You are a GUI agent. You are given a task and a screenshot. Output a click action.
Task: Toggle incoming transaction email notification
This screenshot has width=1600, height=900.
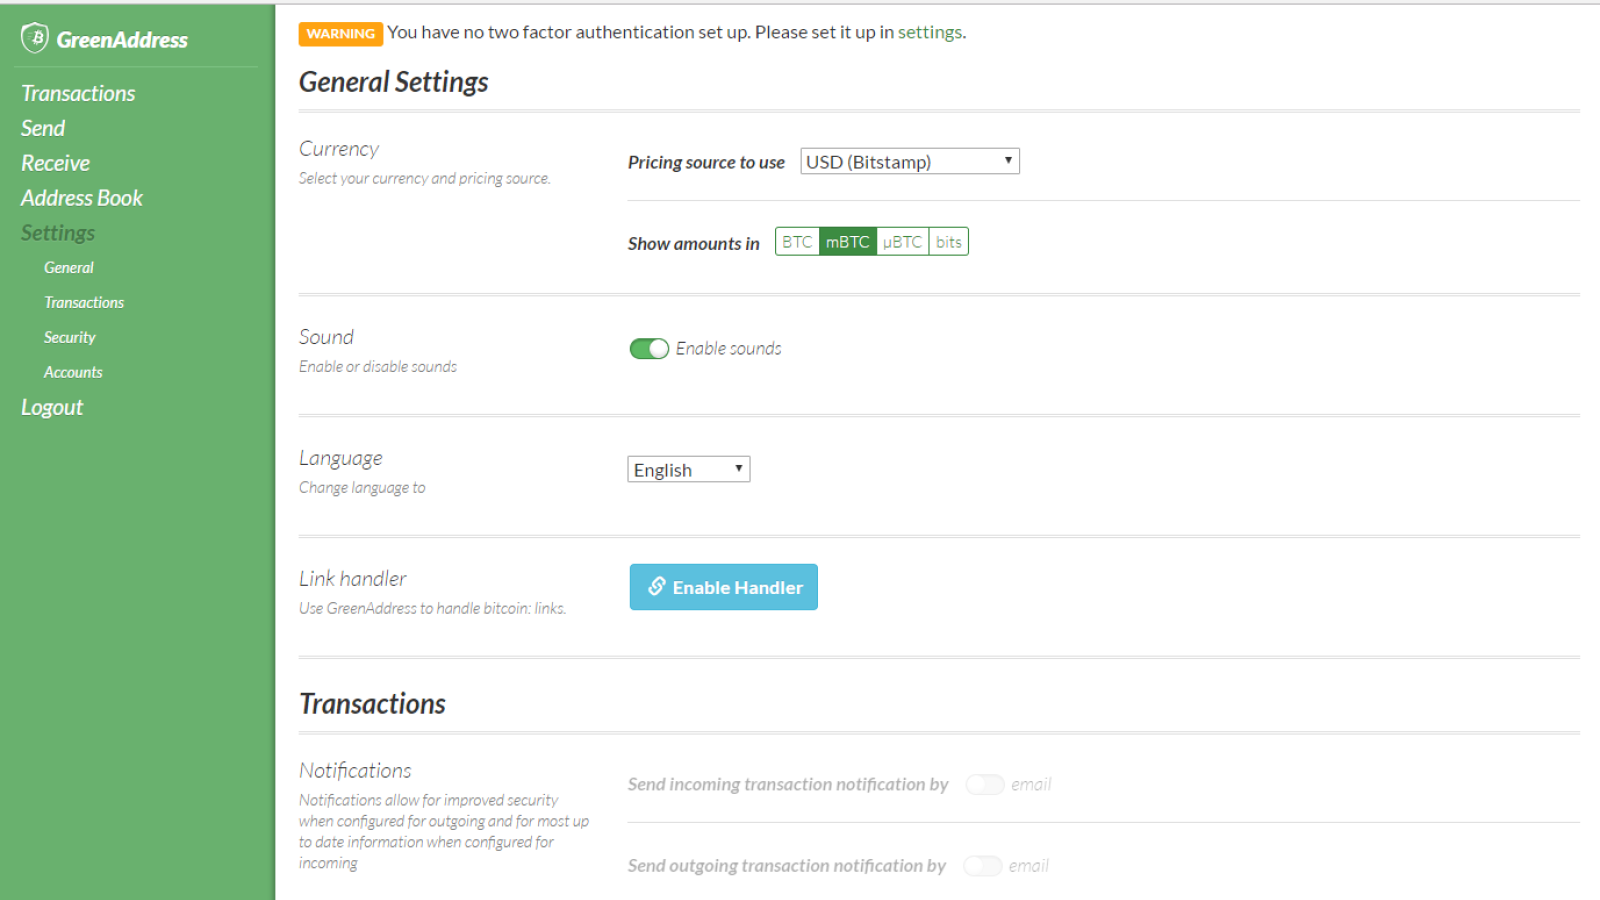[x=985, y=785]
